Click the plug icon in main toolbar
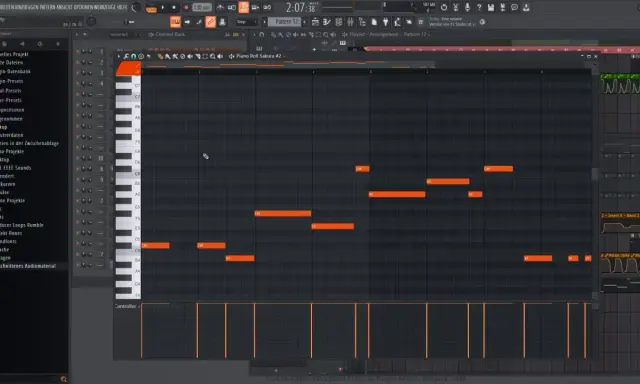Screen dimensions: 640x384 coord(386,22)
